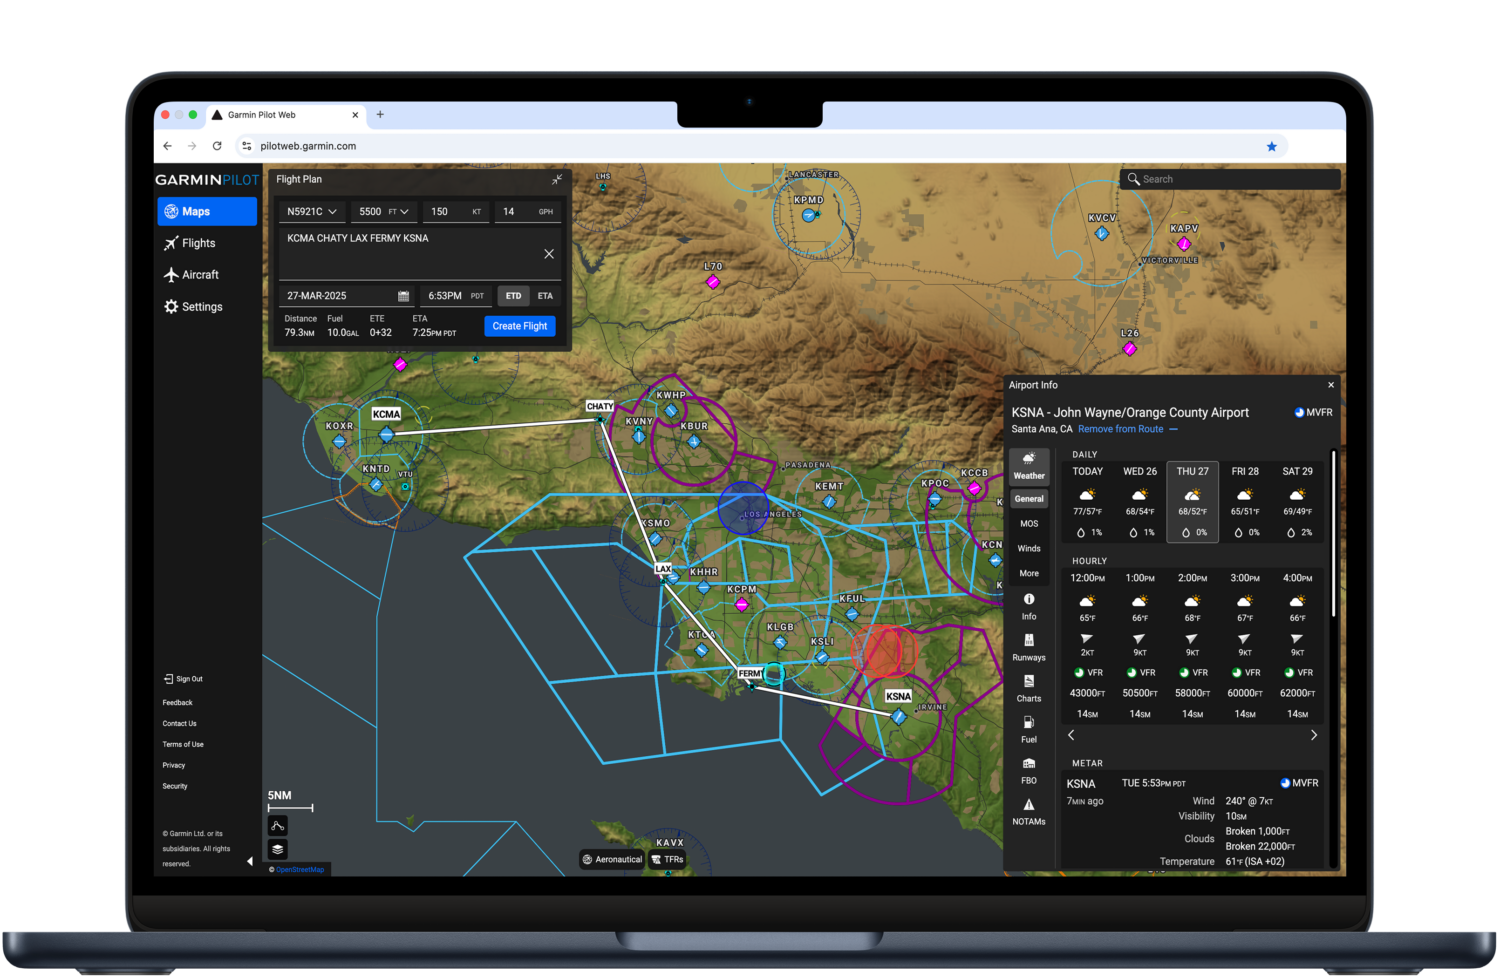Image resolution: width=1500 pixels, height=978 pixels.
Task: Open the Weather panel for KSNA
Action: coord(1029,468)
